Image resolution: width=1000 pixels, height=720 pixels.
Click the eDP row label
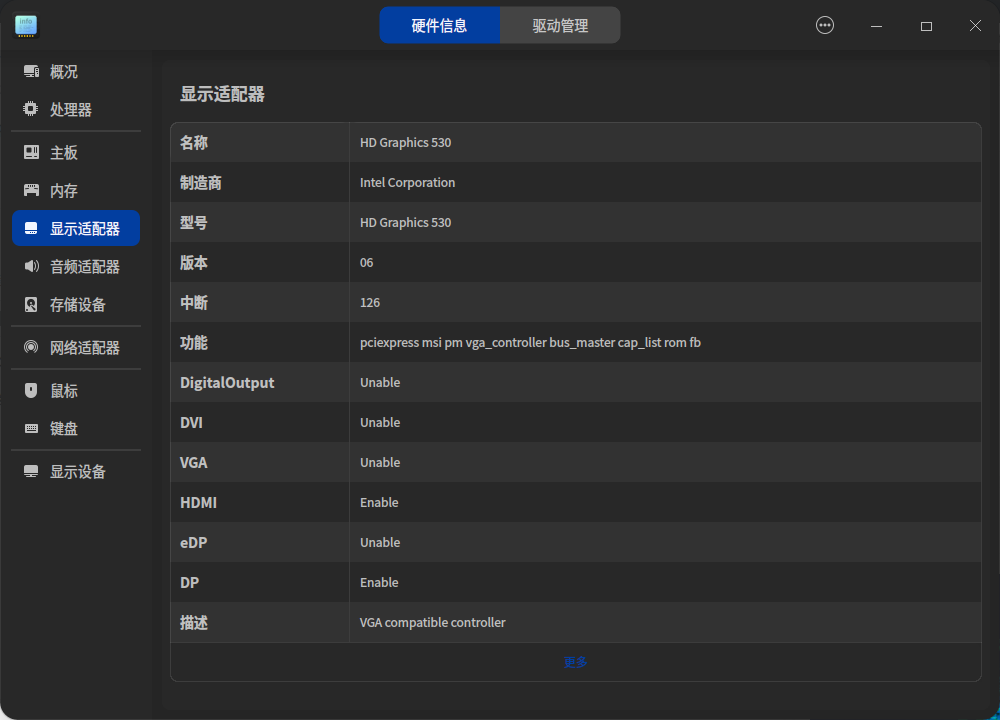[193, 543]
